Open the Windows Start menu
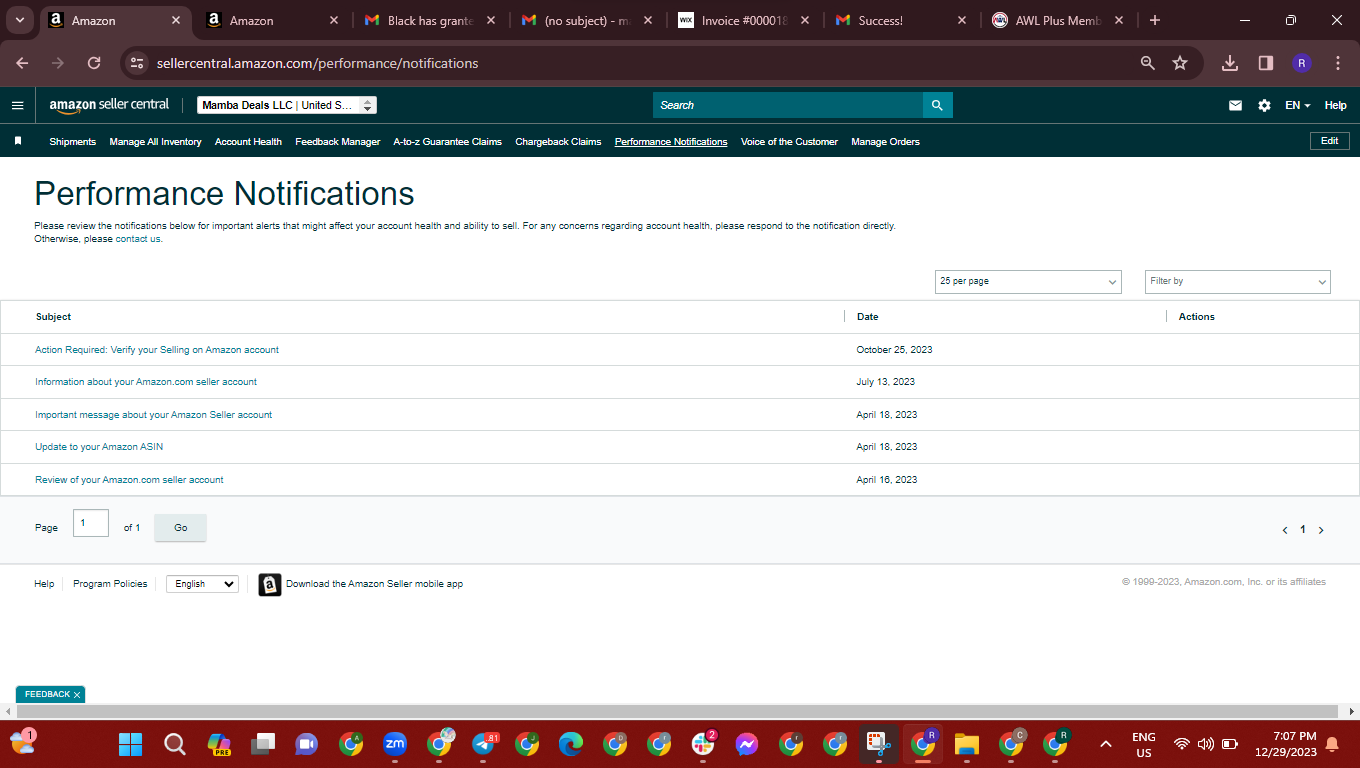Viewport: 1360px width, 768px height. click(130, 744)
